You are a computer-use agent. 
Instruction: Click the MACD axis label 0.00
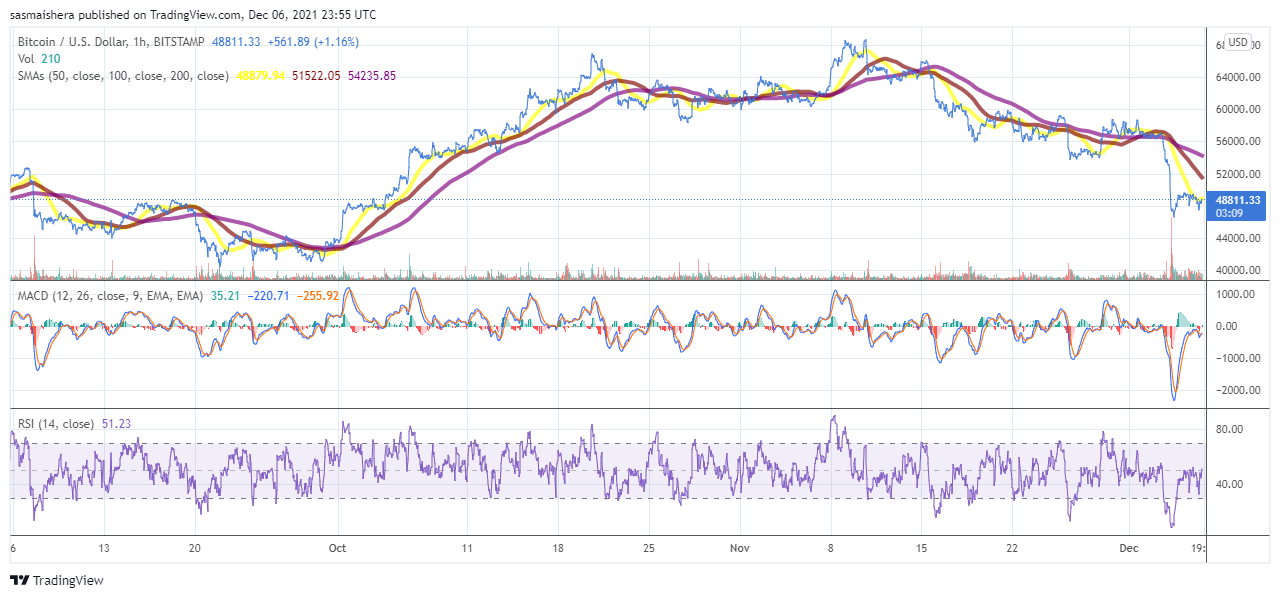pos(1226,326)
